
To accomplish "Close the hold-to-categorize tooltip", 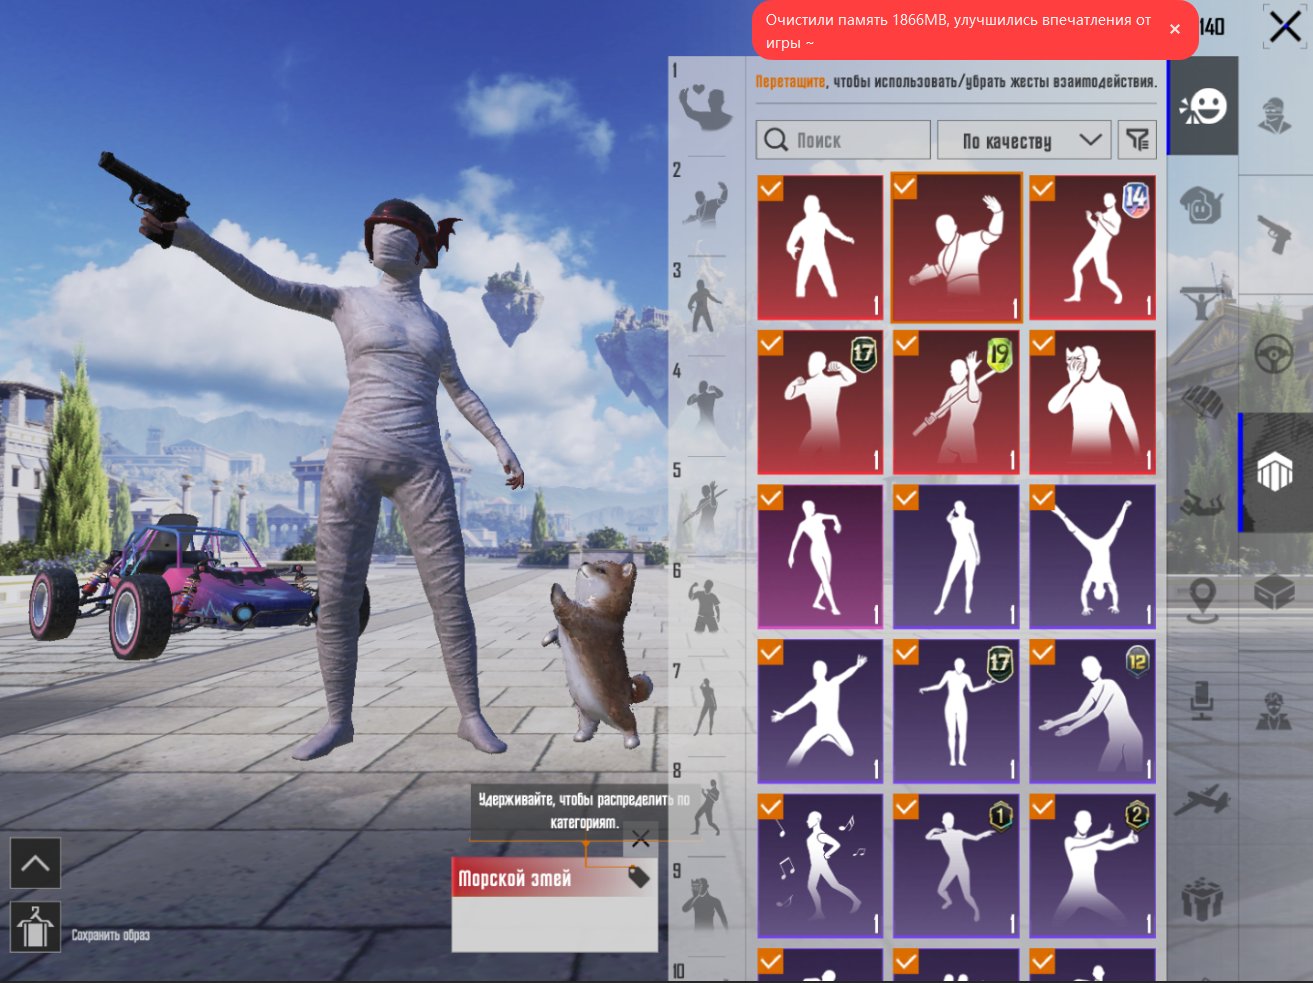I will coord(641,838).
